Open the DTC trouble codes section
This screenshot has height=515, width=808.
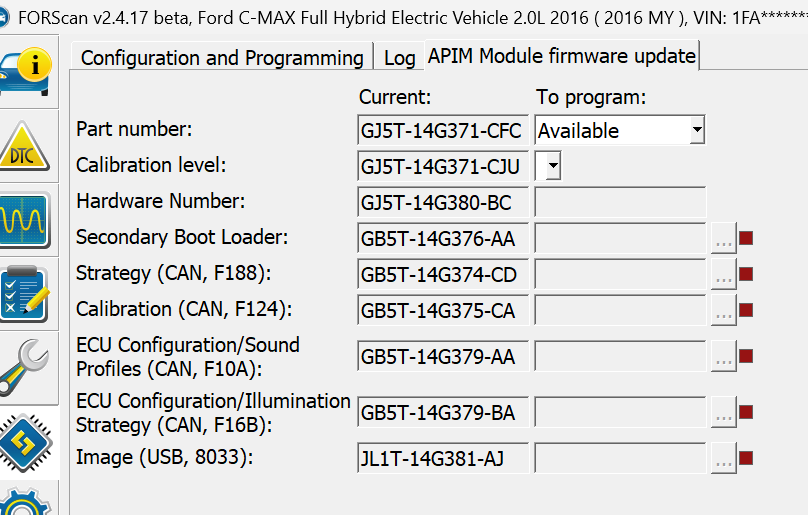pos(24,147)
